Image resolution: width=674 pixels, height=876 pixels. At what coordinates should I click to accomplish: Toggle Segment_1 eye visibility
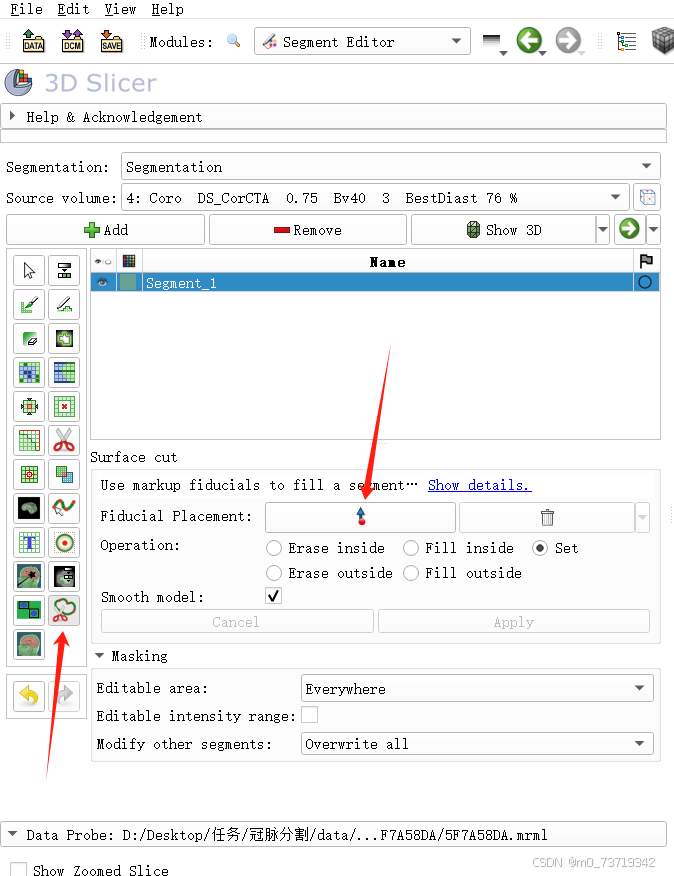click(103, 283)
